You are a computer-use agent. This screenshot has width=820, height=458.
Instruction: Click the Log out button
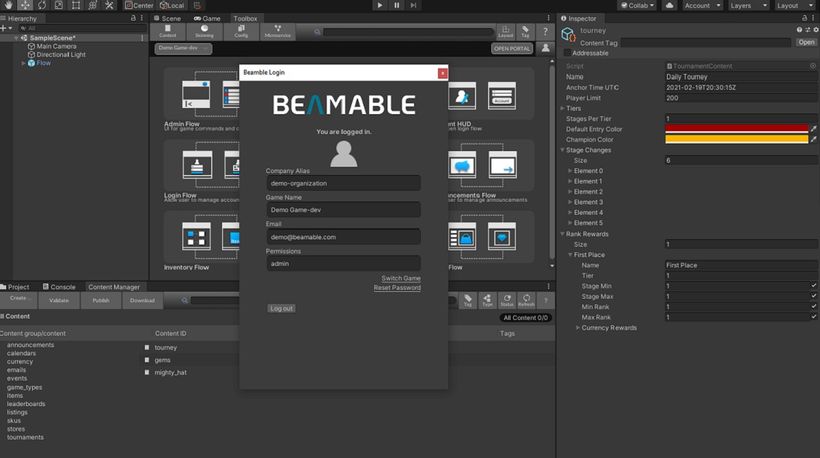[x=282, y=308]
